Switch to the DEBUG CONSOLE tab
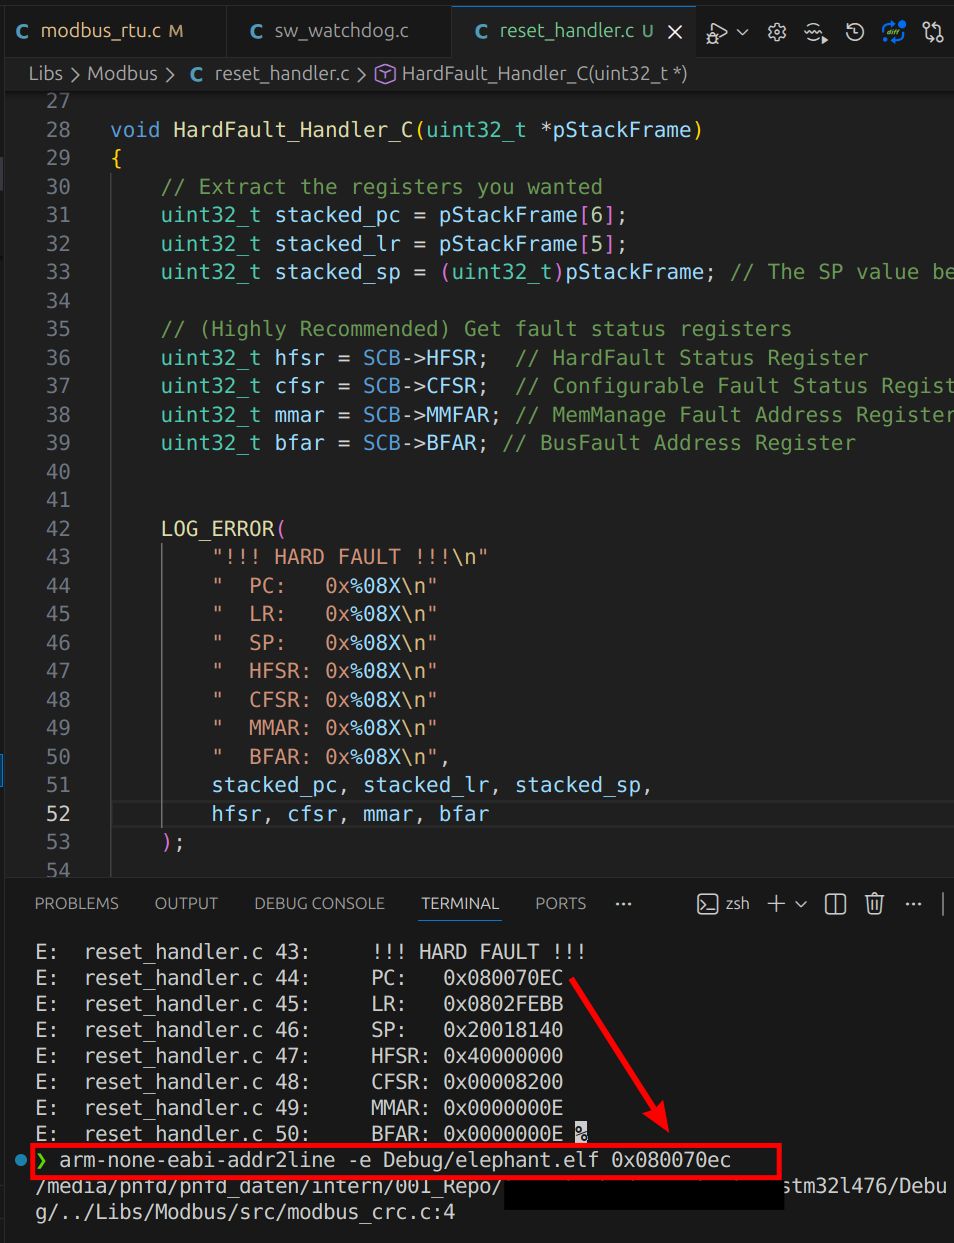 (319, 904)
